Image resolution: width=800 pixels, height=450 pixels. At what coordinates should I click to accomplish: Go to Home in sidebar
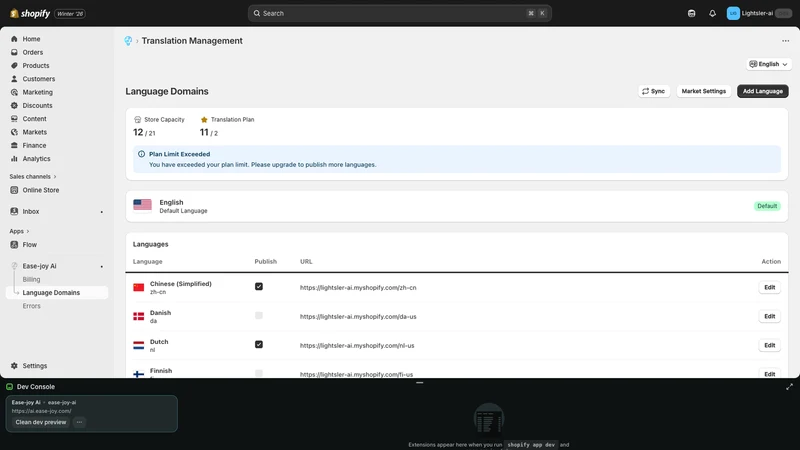tap(31, 39)
